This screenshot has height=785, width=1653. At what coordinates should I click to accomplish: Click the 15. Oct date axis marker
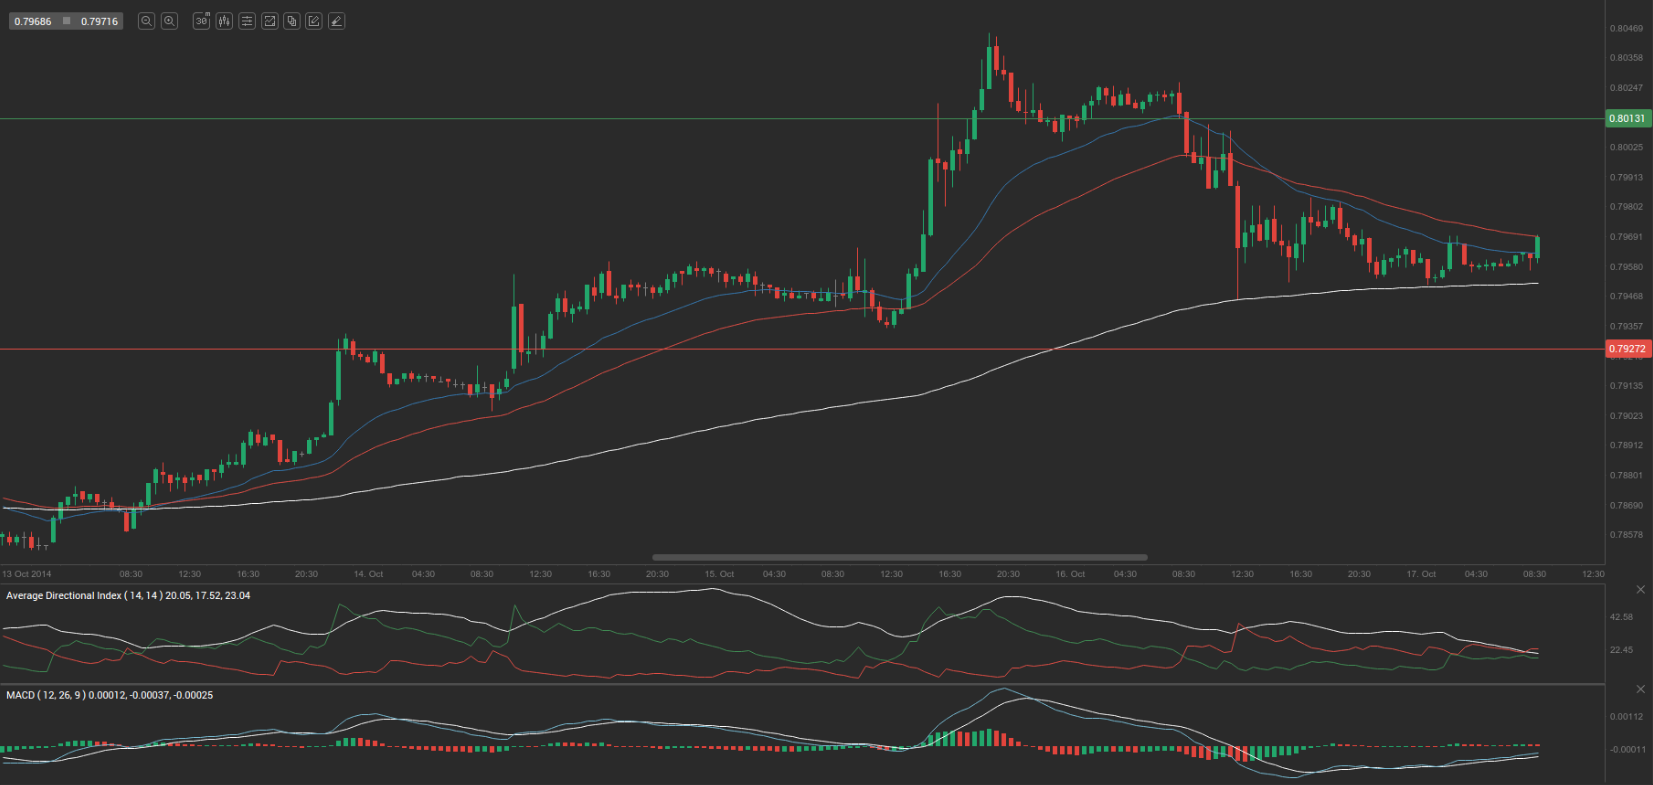(719, 574)
